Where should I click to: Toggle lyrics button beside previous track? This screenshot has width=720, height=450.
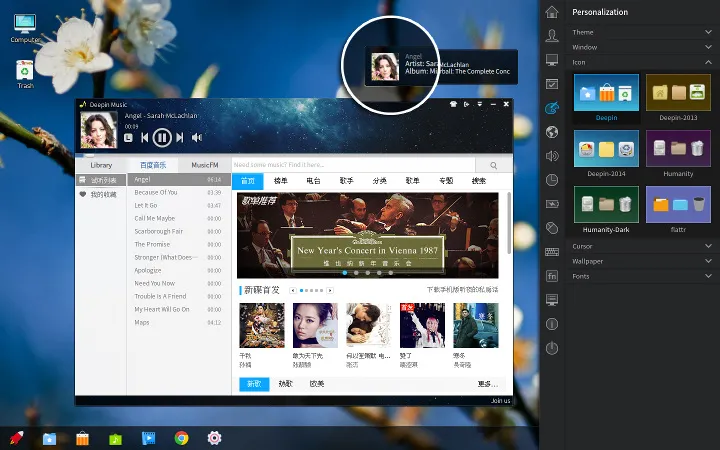(x=129, y=137)
